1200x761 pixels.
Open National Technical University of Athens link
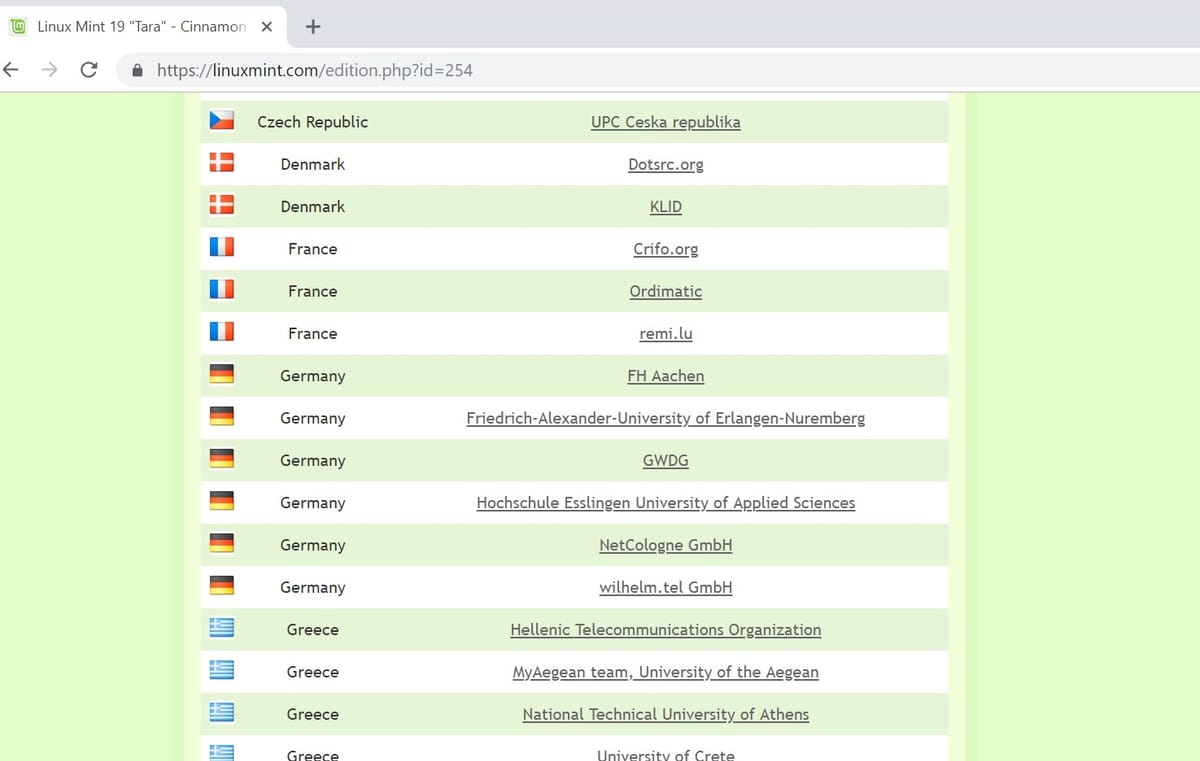pyautogui.click(x=666, y=714)
